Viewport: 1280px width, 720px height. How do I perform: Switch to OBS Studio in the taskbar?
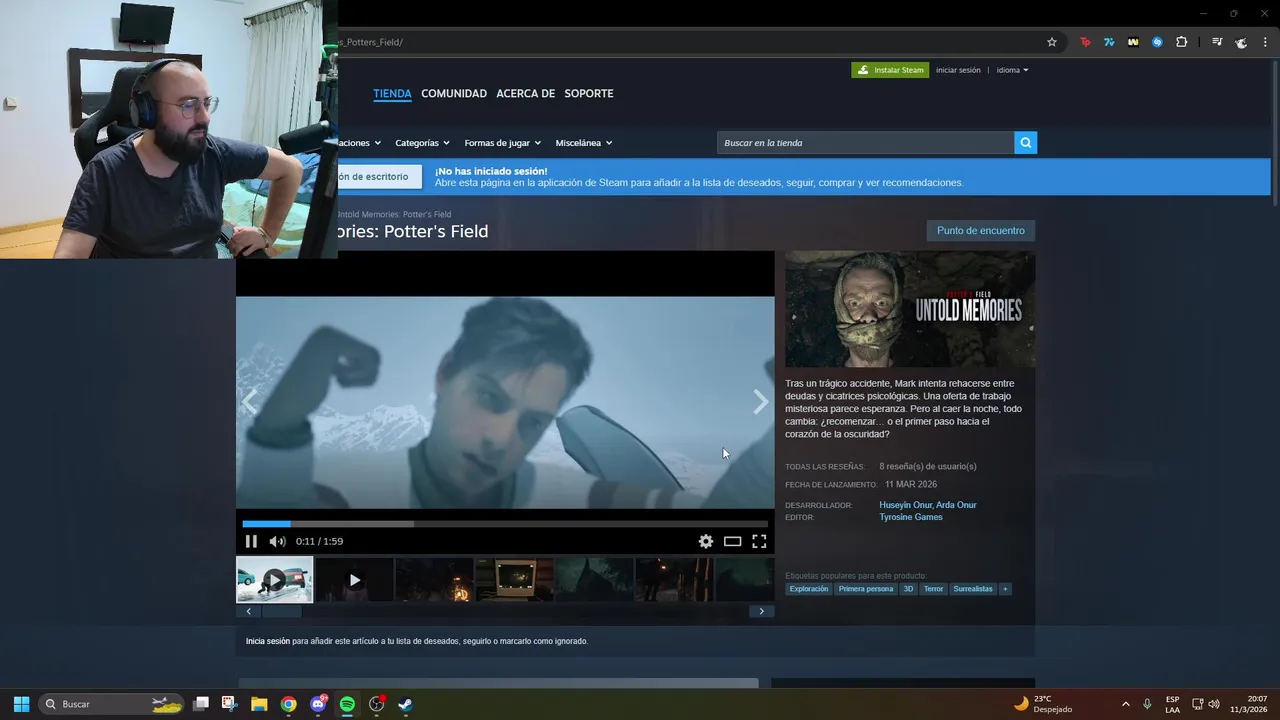pos(376,704)
